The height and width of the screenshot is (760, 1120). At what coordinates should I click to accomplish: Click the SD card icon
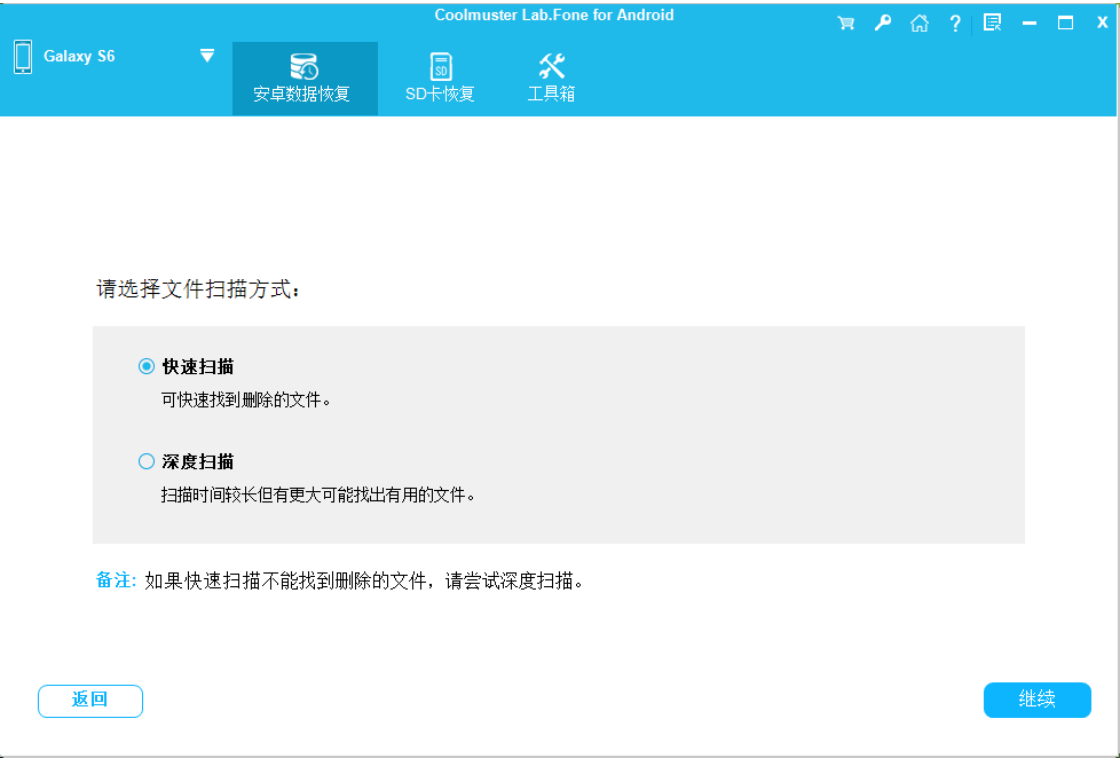pyautogui.click(x=440, y=67)
